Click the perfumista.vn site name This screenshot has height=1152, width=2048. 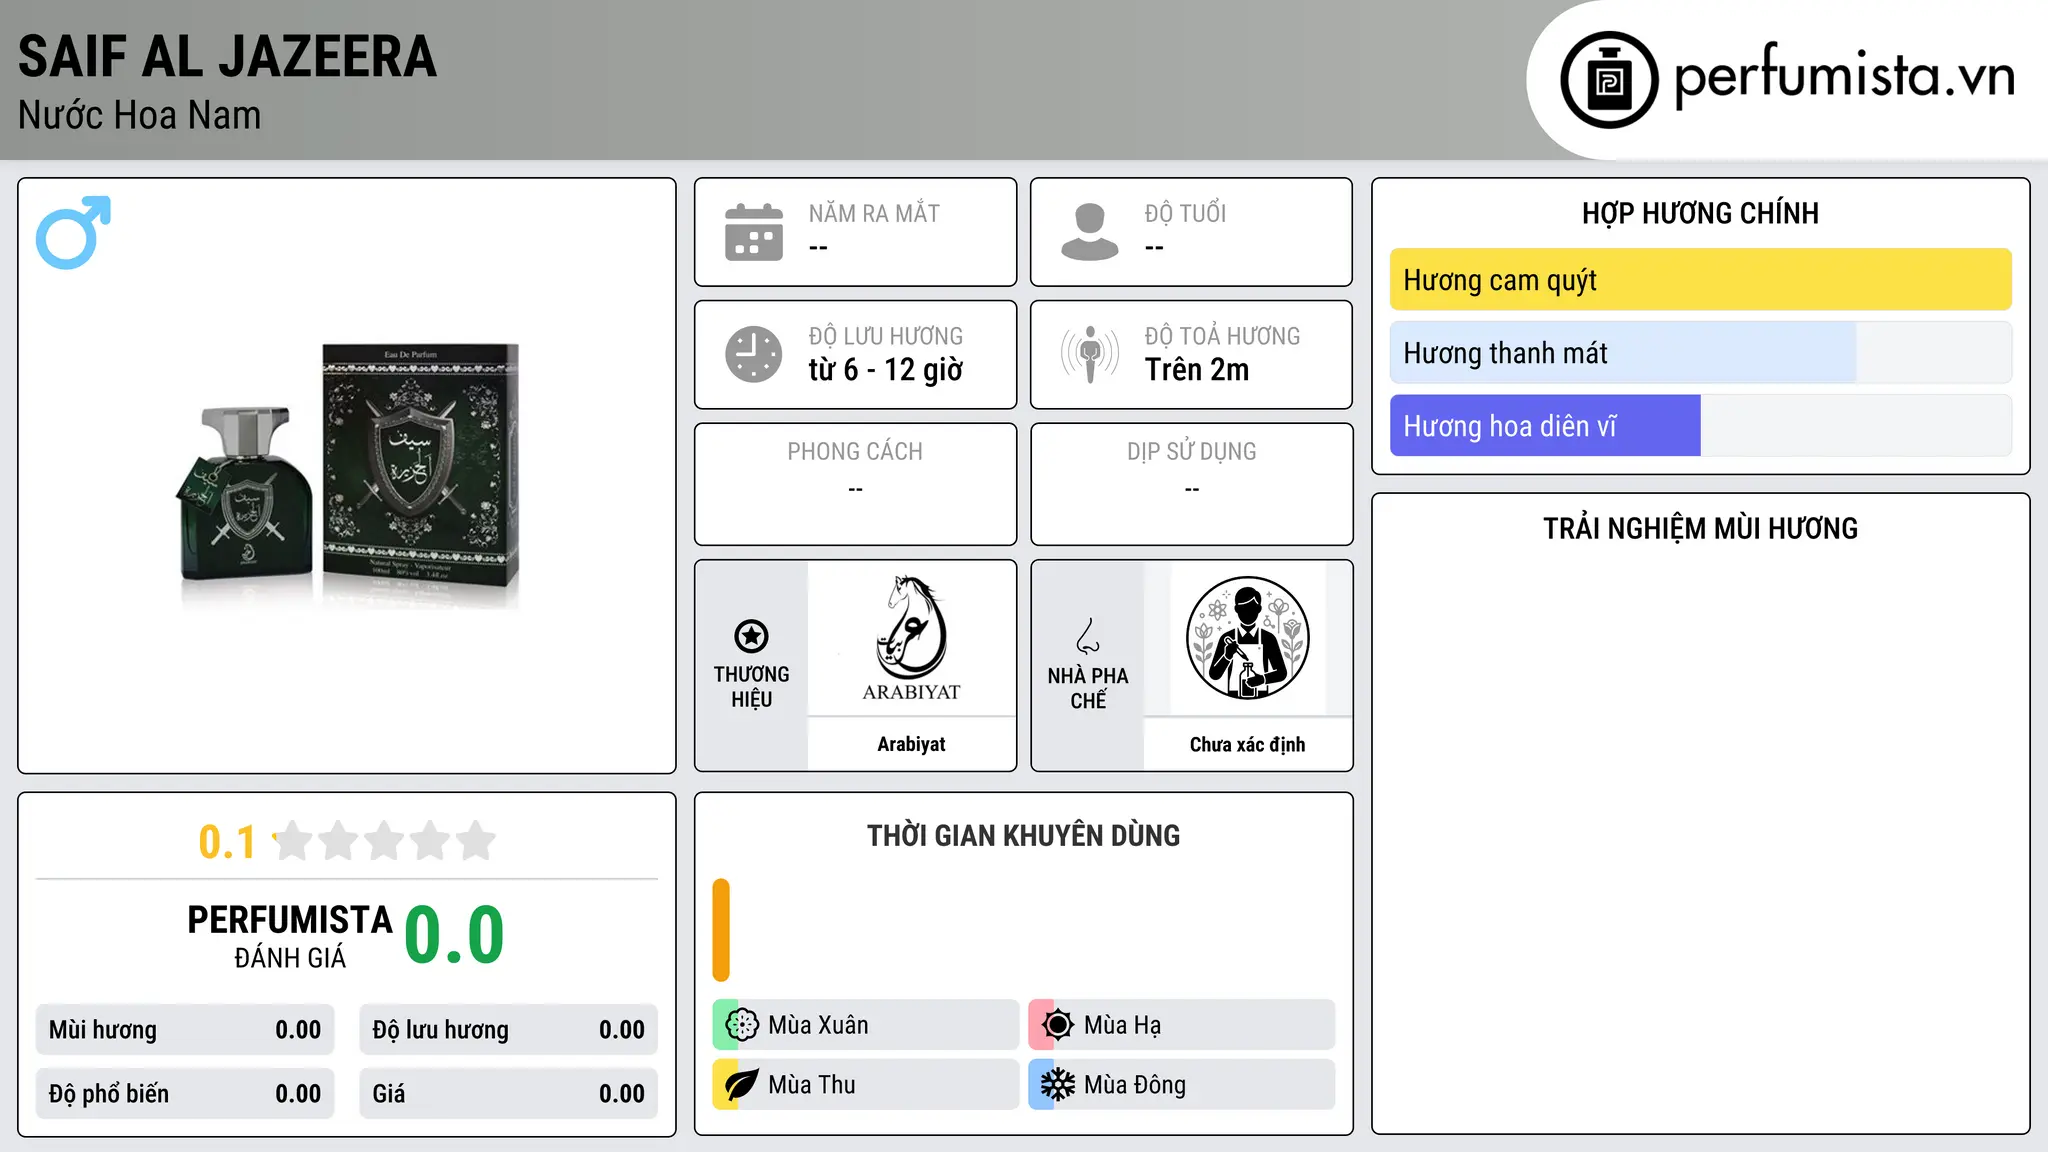click(x=1844, y=76)
